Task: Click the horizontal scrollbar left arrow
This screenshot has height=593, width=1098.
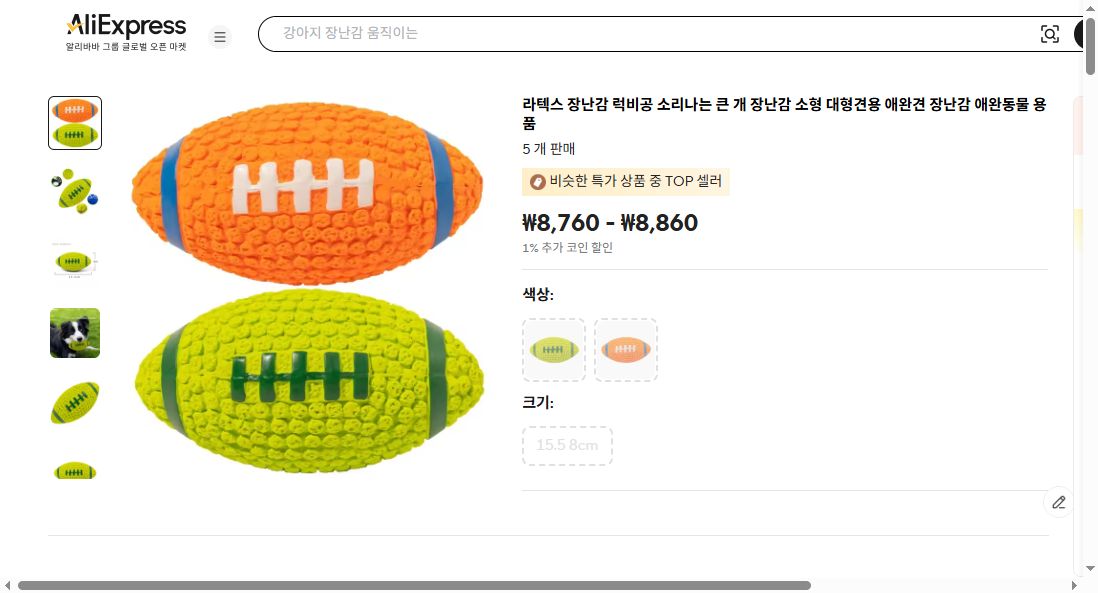Action: pos(8,585)
